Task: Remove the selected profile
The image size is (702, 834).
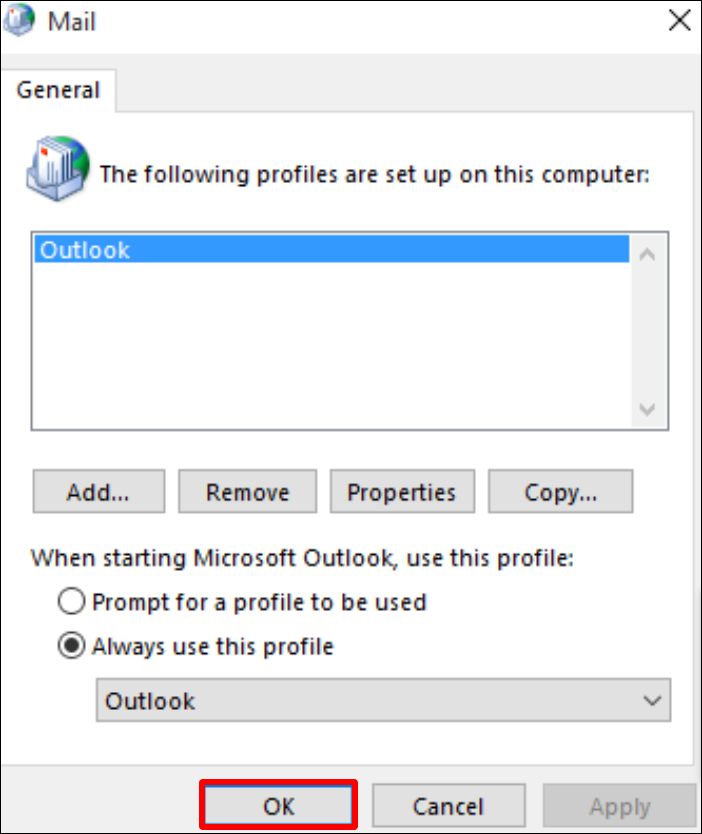Action: 246,491
